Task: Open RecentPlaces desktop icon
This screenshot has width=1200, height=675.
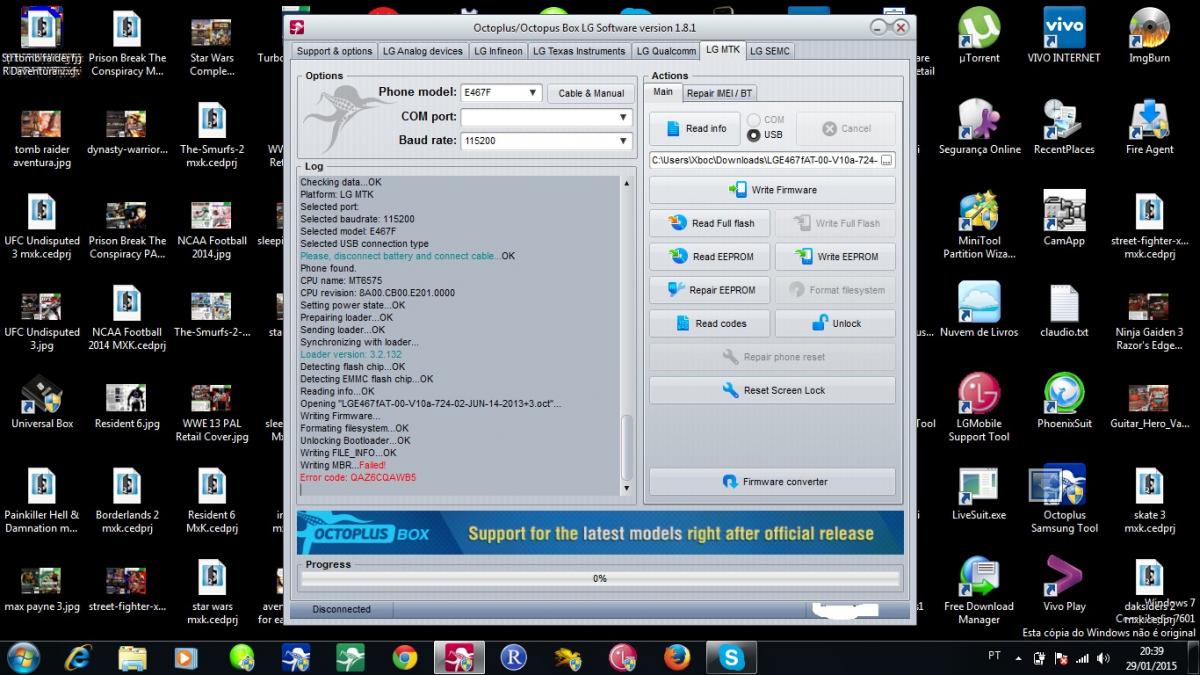Action: pyautogui.click(x=1064, y=127)
